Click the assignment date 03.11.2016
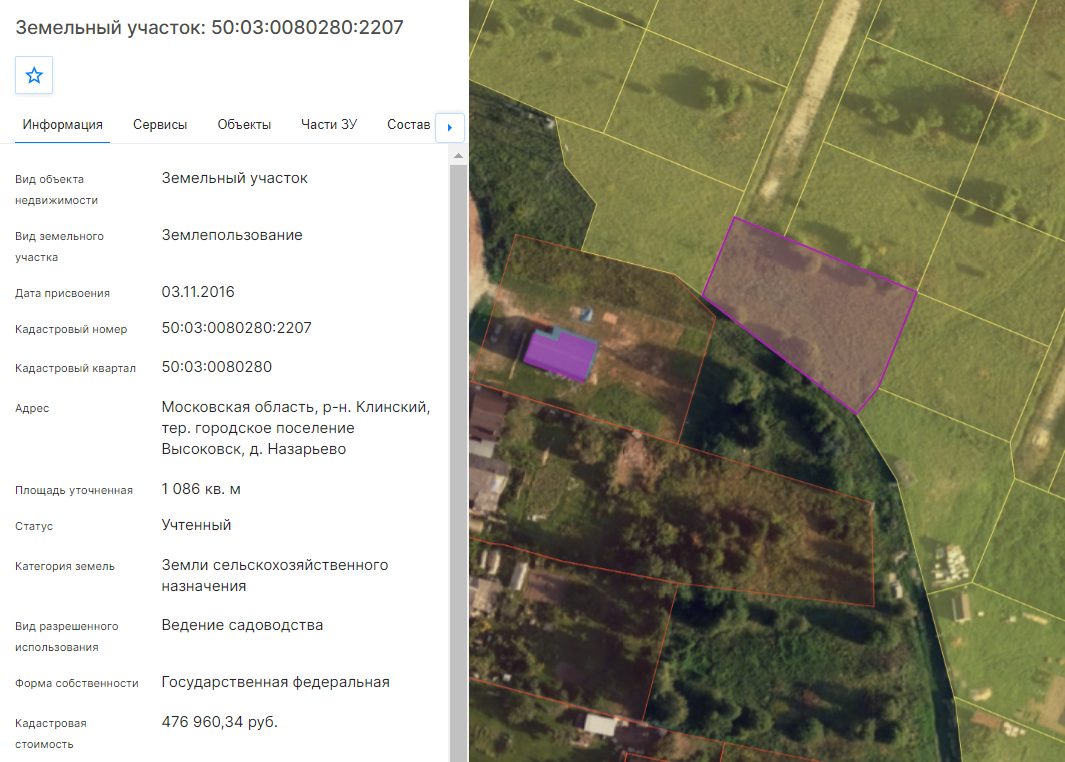Image resolution: width=1065 pixels, height=762 pixels. (198, 292)
